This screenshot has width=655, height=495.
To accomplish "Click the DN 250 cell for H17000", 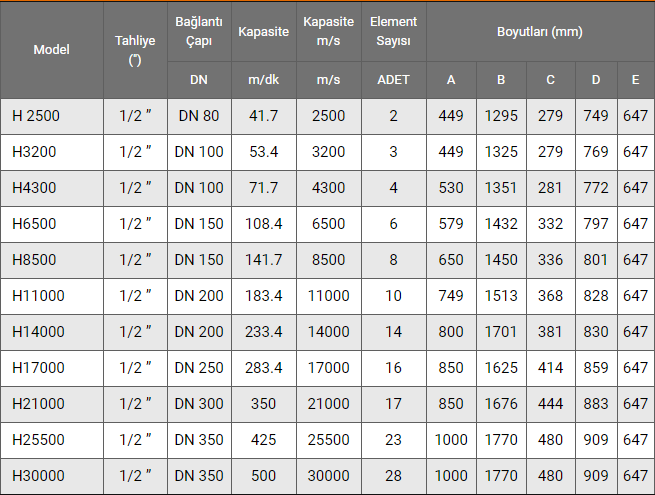I will (199, 368).
